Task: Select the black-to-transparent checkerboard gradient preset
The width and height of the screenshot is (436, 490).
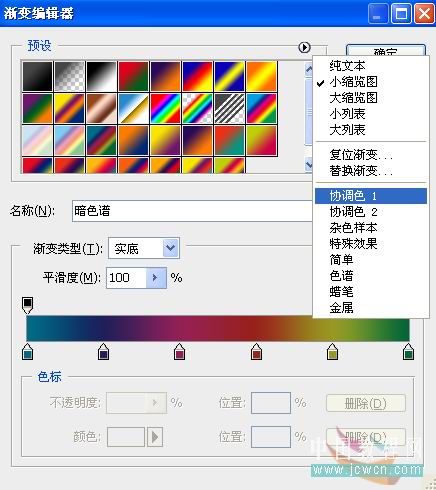Action: point(69,76)
